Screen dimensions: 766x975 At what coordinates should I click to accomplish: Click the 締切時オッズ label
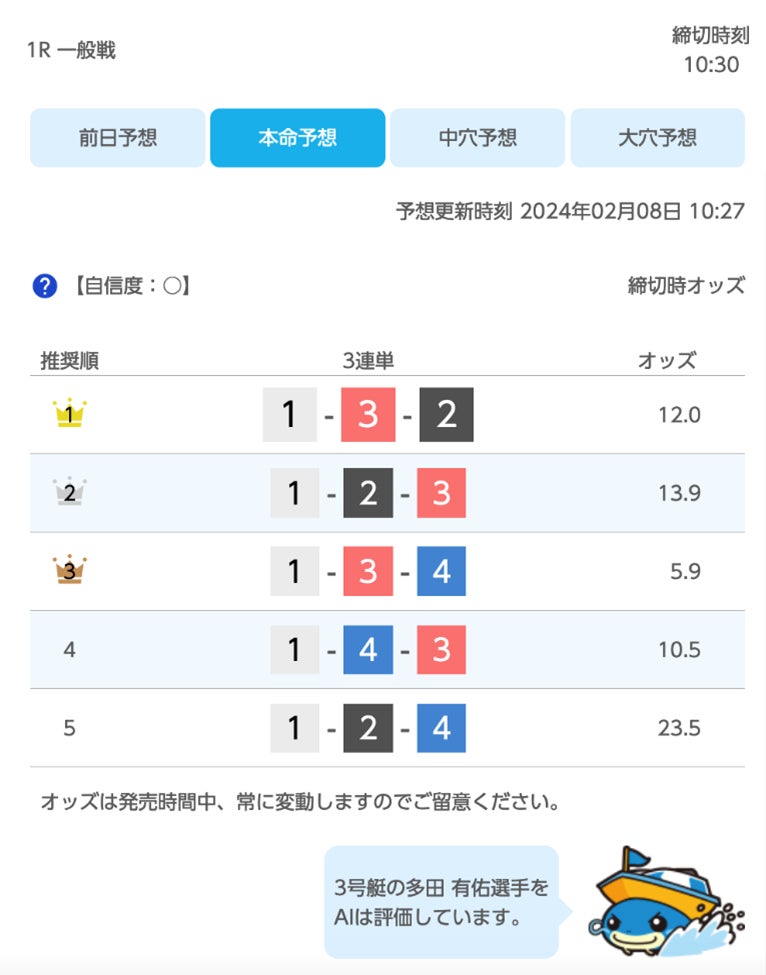[x=686, y=286]
